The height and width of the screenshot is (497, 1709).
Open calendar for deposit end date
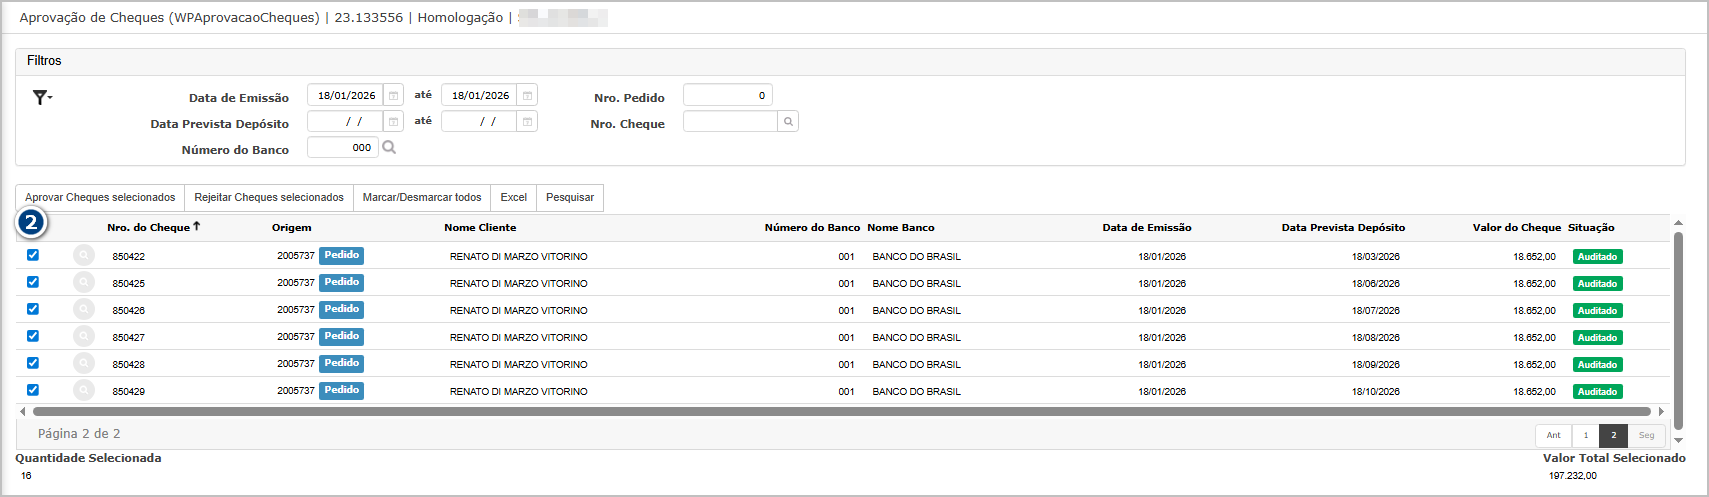[x=527, y=122]
